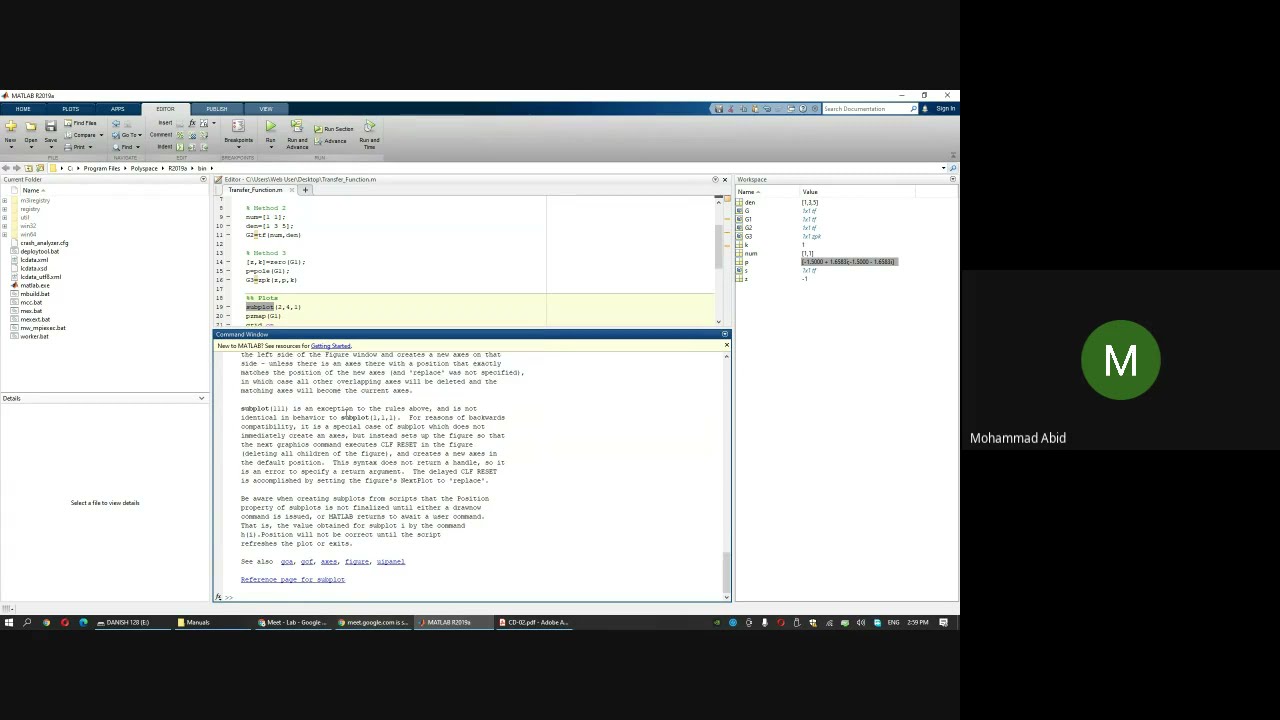This screenshot has height=720, width=1280.
Task: Select variable den in Workspace
Action: coord(750,202)
